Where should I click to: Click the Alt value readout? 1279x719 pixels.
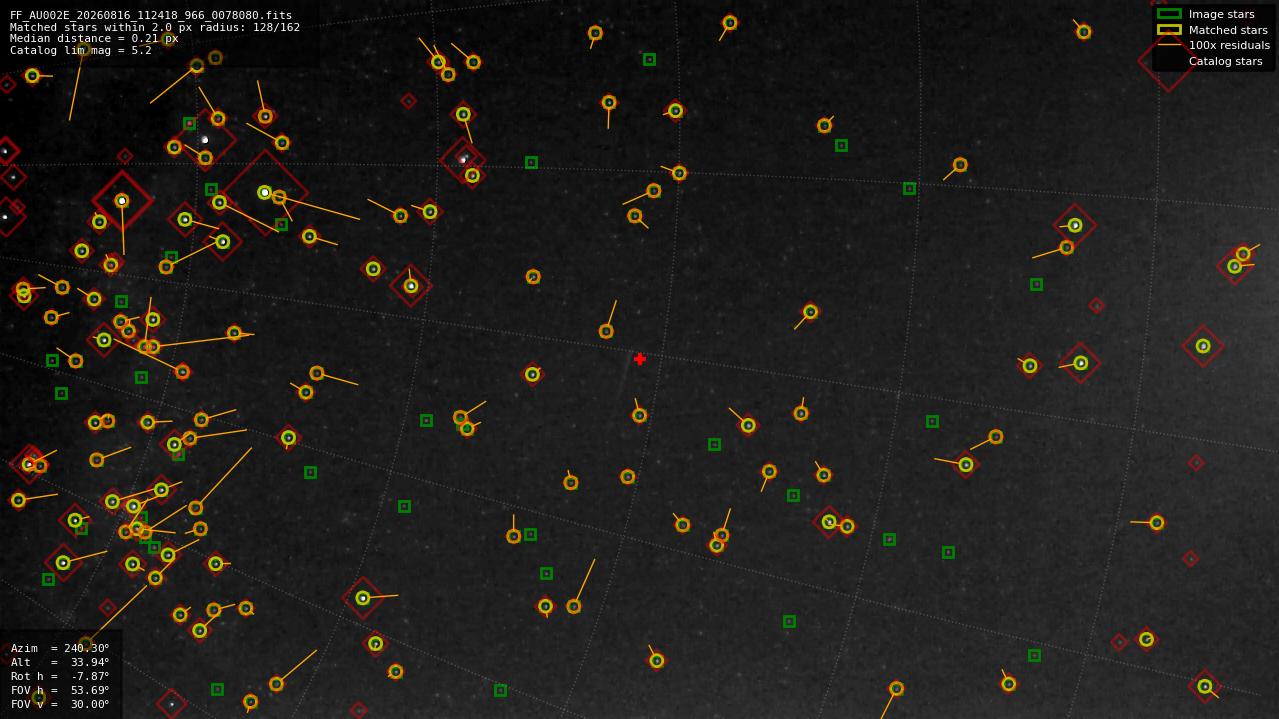tap(60, 662)
